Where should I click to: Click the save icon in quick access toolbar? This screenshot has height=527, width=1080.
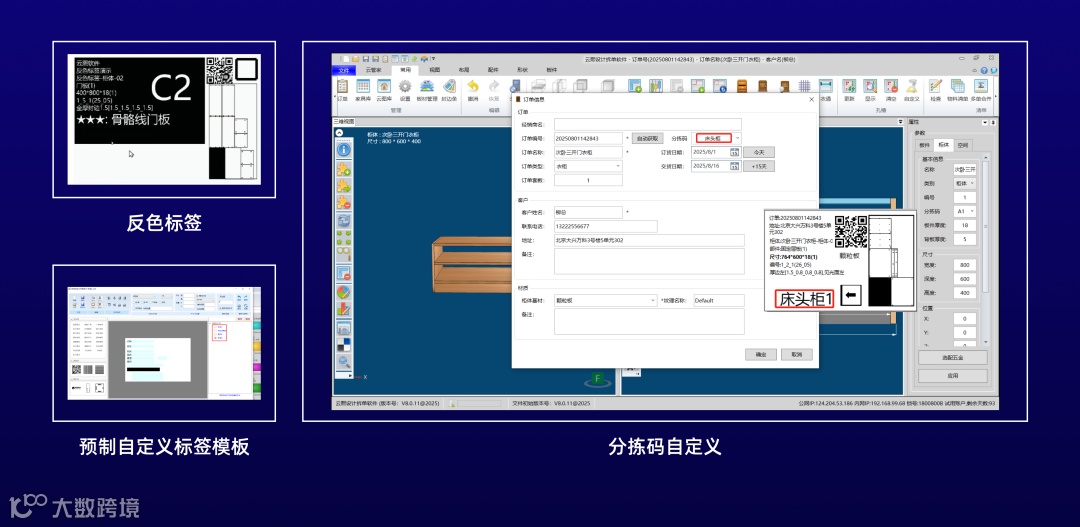click(x=366, y=59)
